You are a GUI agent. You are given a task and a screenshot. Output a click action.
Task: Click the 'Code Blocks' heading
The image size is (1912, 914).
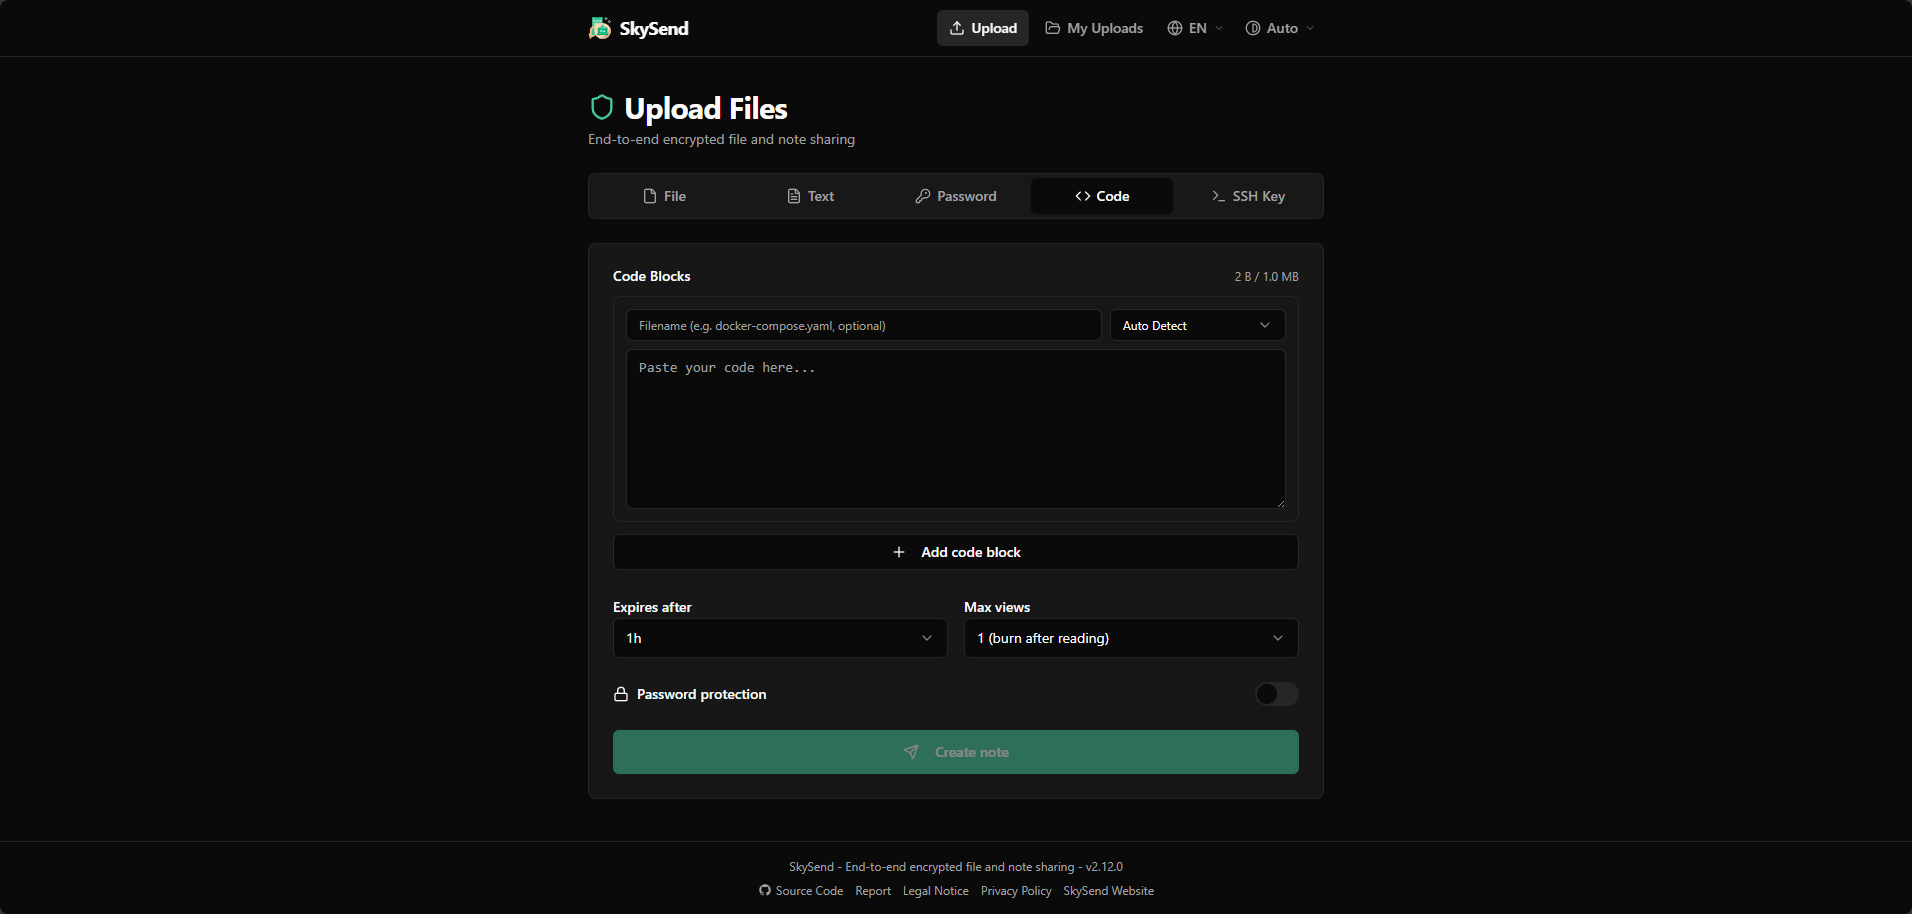652,276
